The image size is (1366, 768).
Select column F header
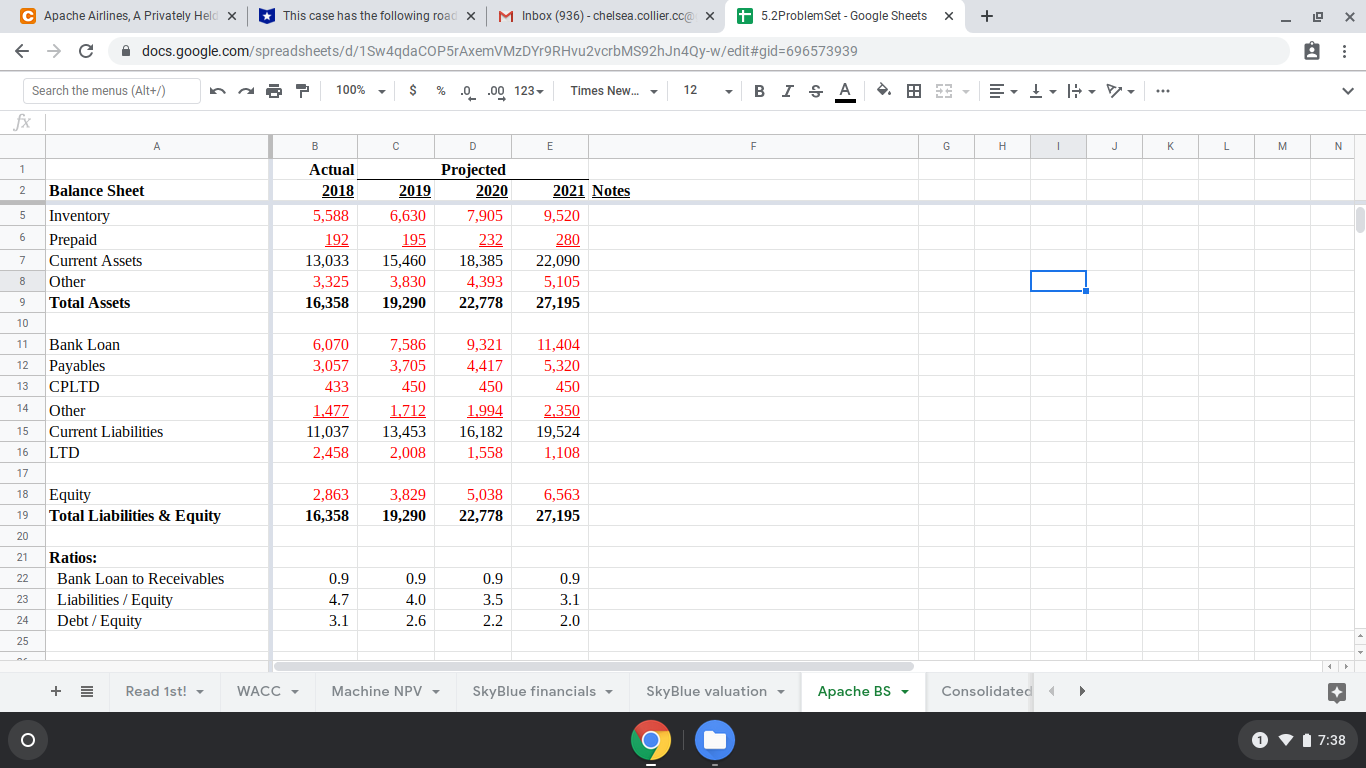(753, 146)
